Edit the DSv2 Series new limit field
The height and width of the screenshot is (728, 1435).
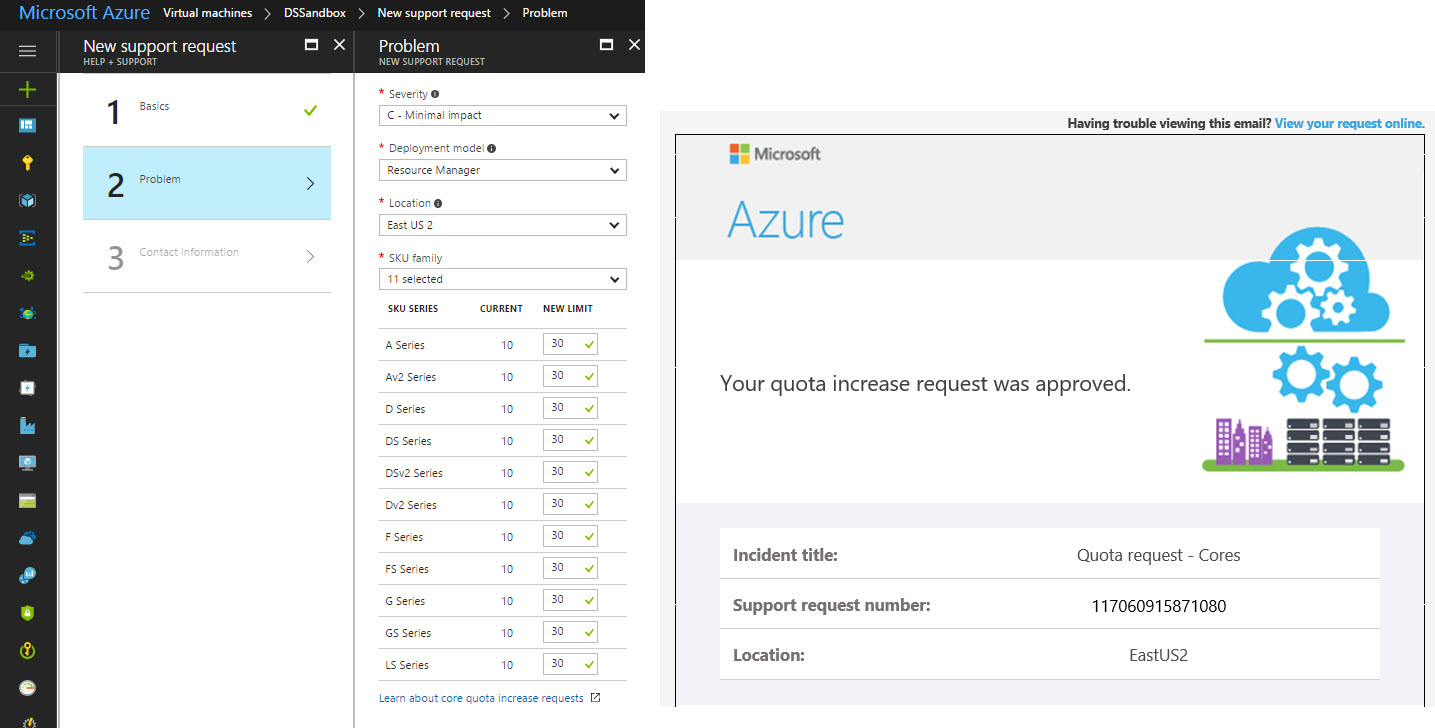coord(570,472)
